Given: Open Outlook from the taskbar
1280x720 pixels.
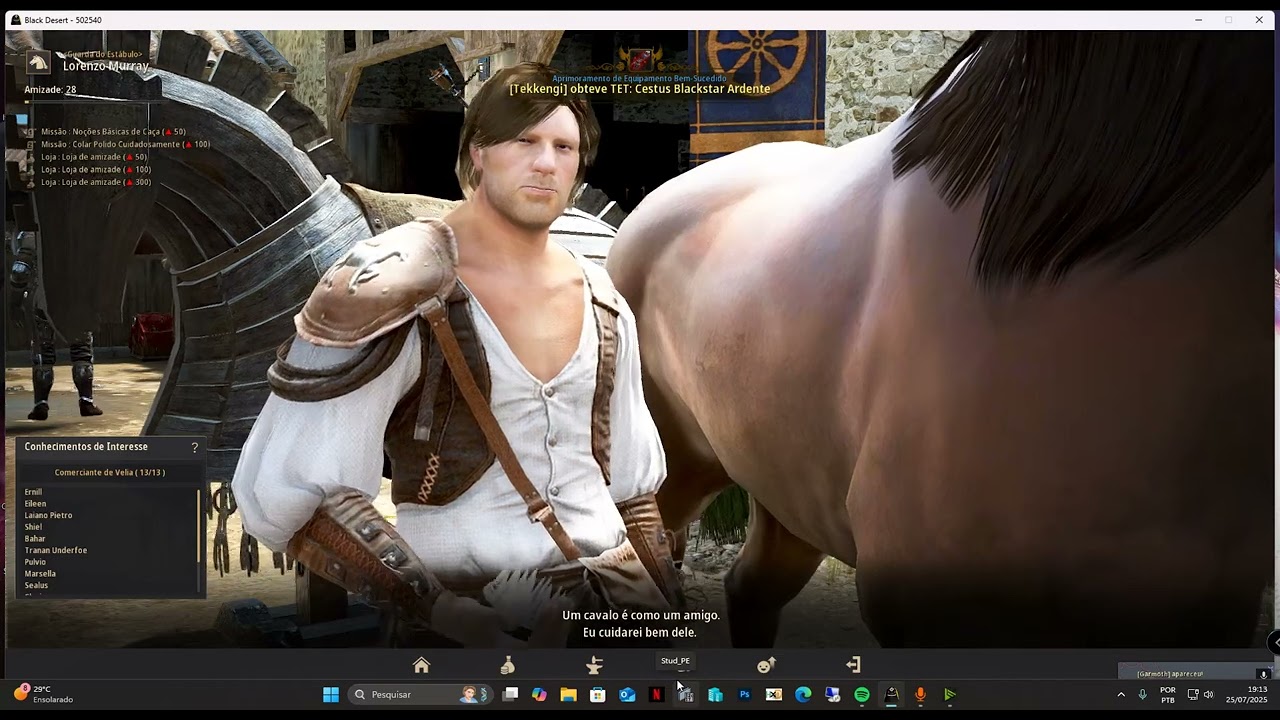Looking at the screenshot, I should point(627,694).
